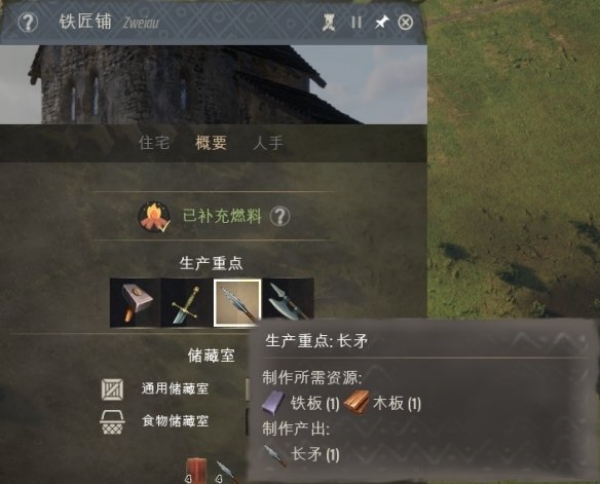The width and height of the screenshot is (600, 484).
Task: Select the hammer production focus
Action: 135,303
